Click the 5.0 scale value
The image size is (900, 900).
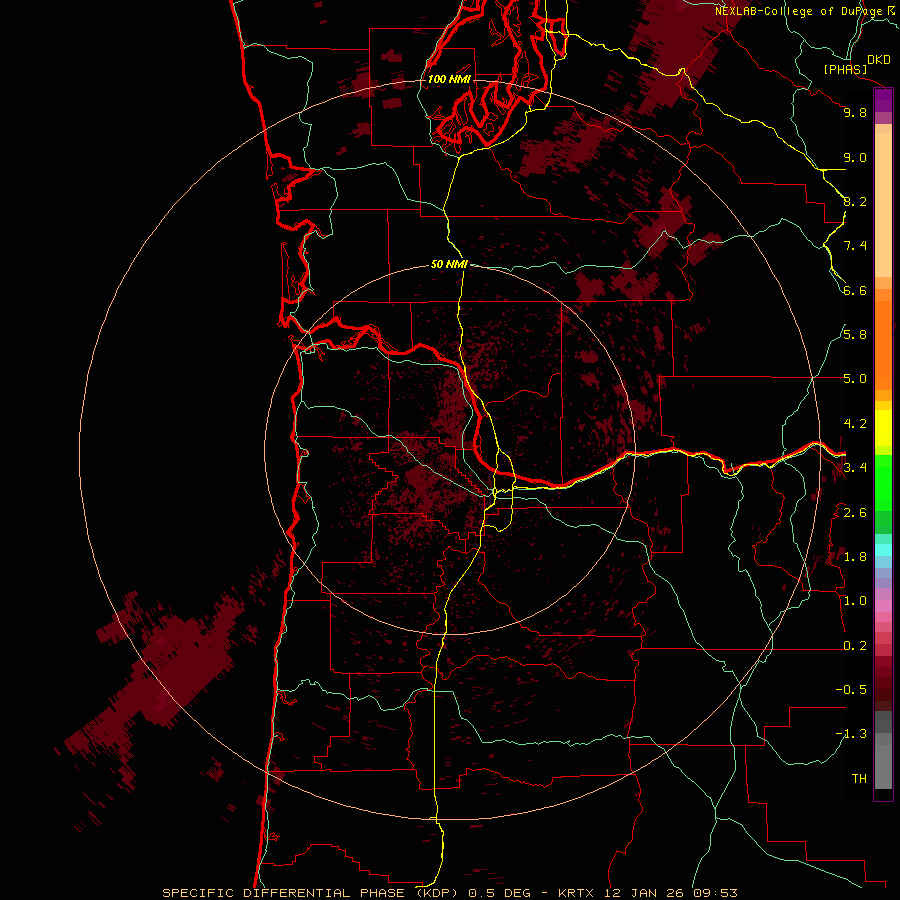point(855,379)
